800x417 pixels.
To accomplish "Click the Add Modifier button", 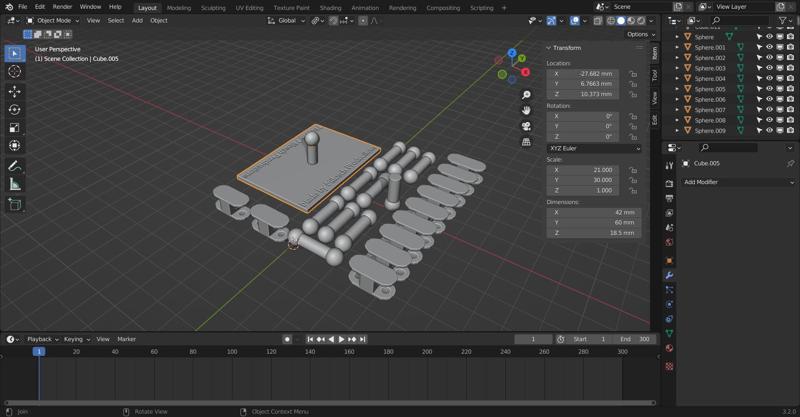I will click(x=738, y=182).
